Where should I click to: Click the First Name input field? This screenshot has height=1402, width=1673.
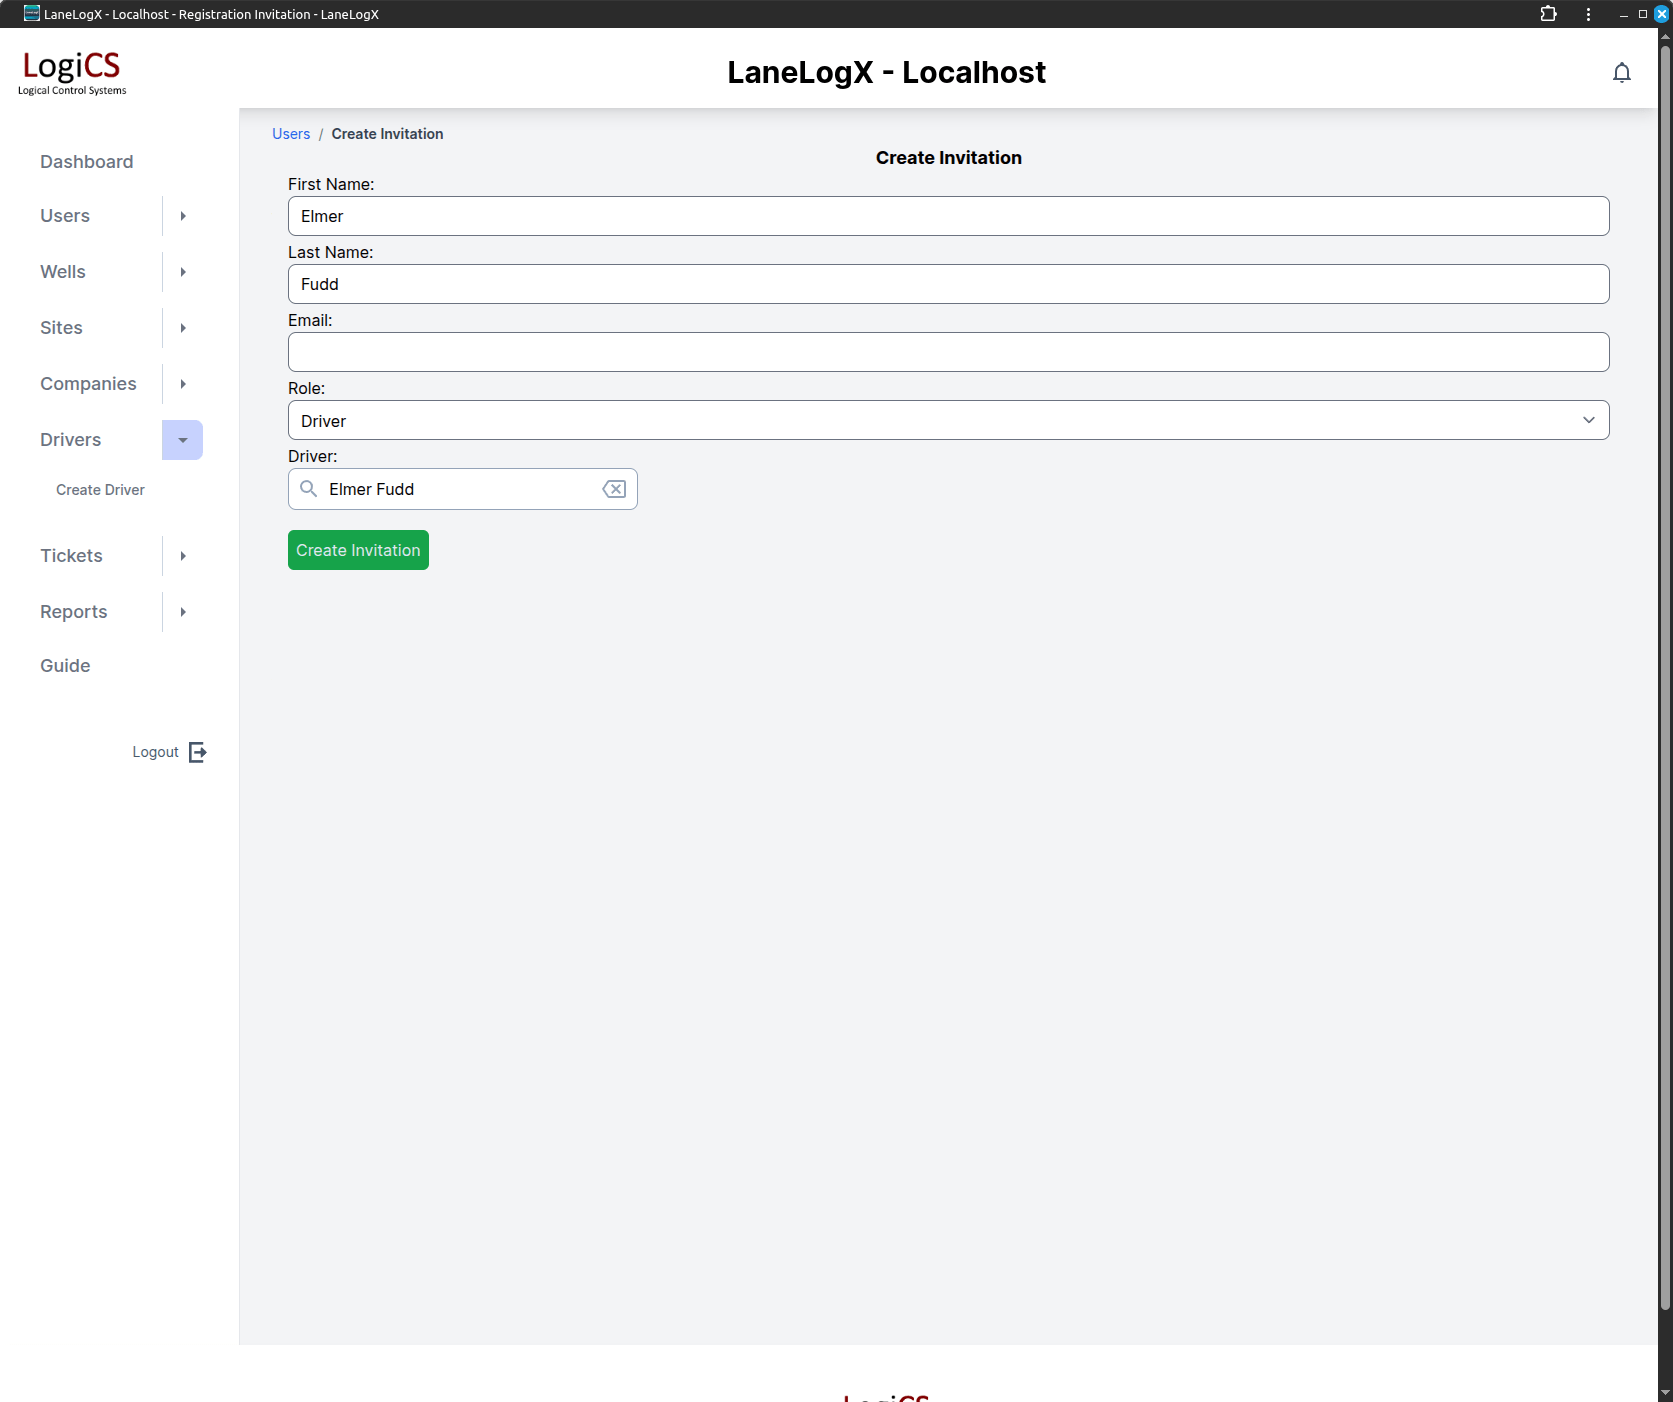pyautogui.click(x=948, y=216)
